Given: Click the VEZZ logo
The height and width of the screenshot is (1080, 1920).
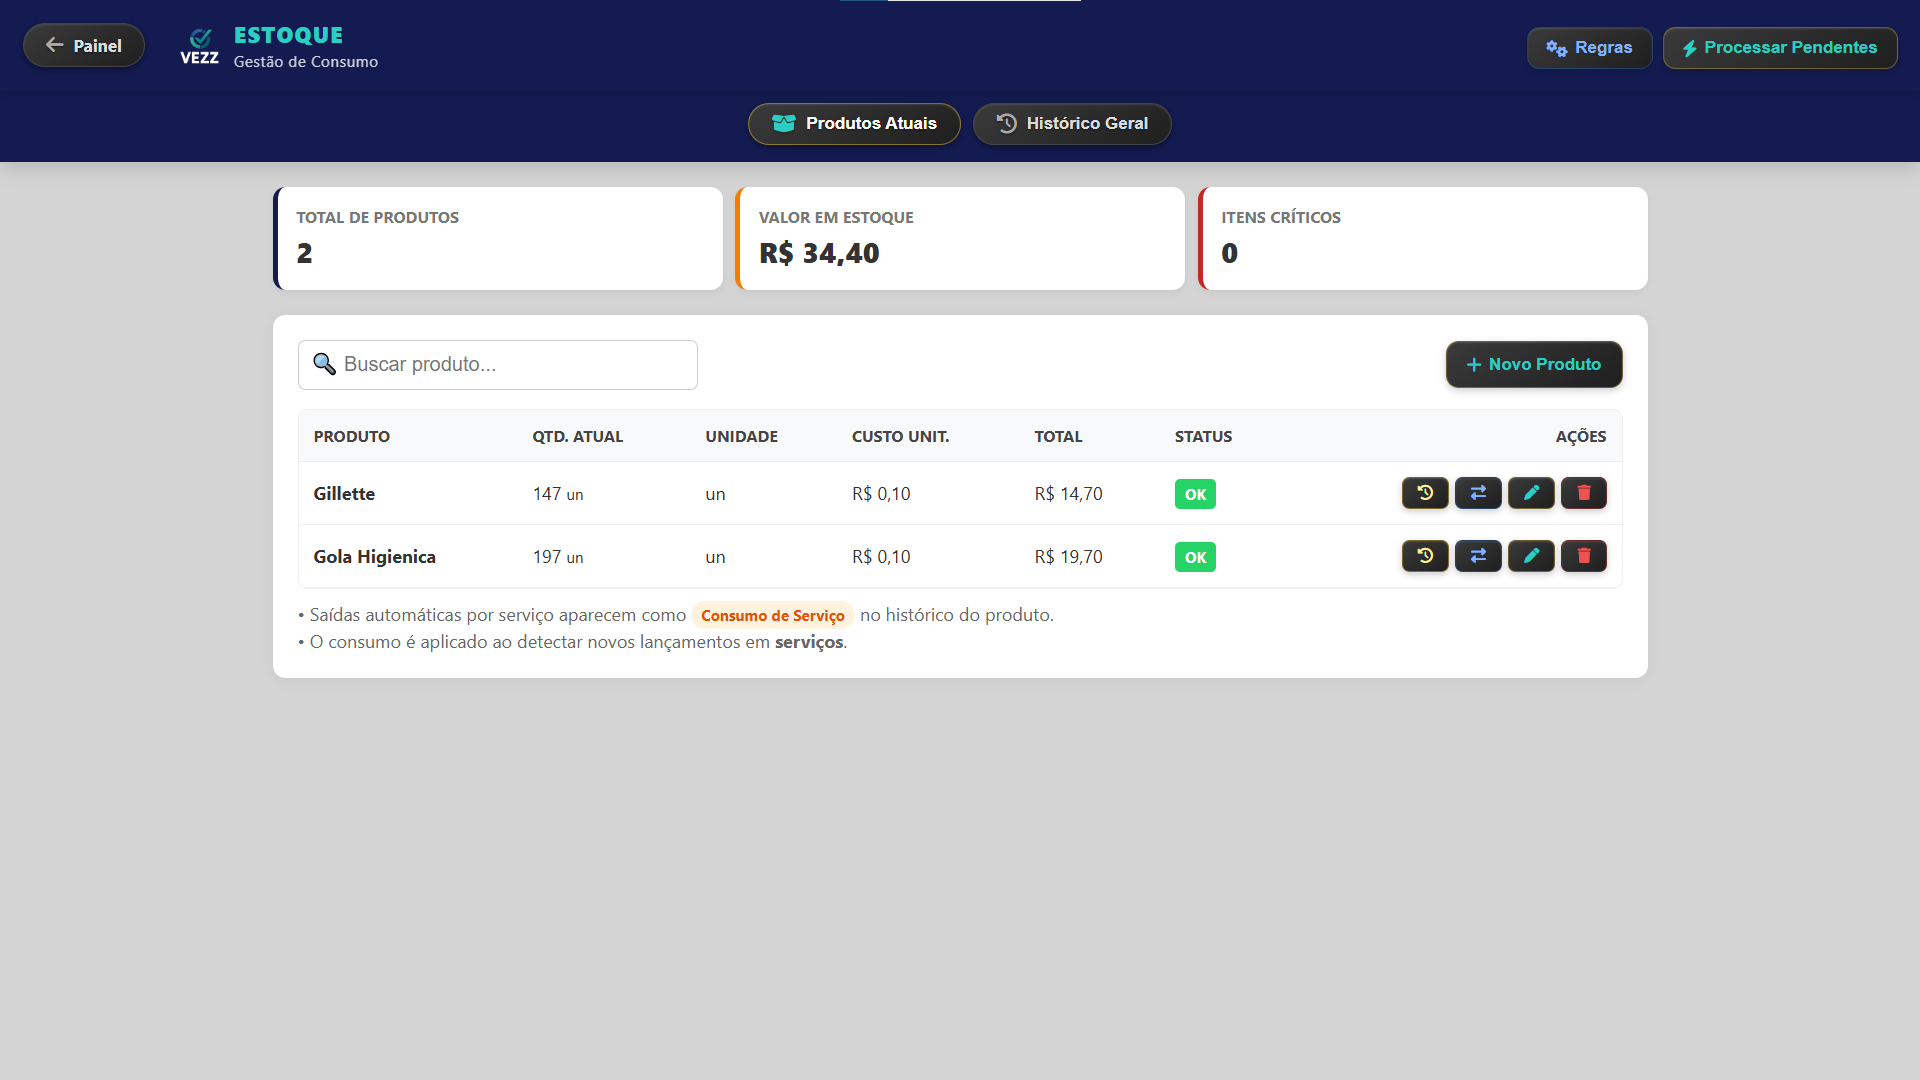Looking at the screenshot, I should pyautogui.click(x=199, y=47).
